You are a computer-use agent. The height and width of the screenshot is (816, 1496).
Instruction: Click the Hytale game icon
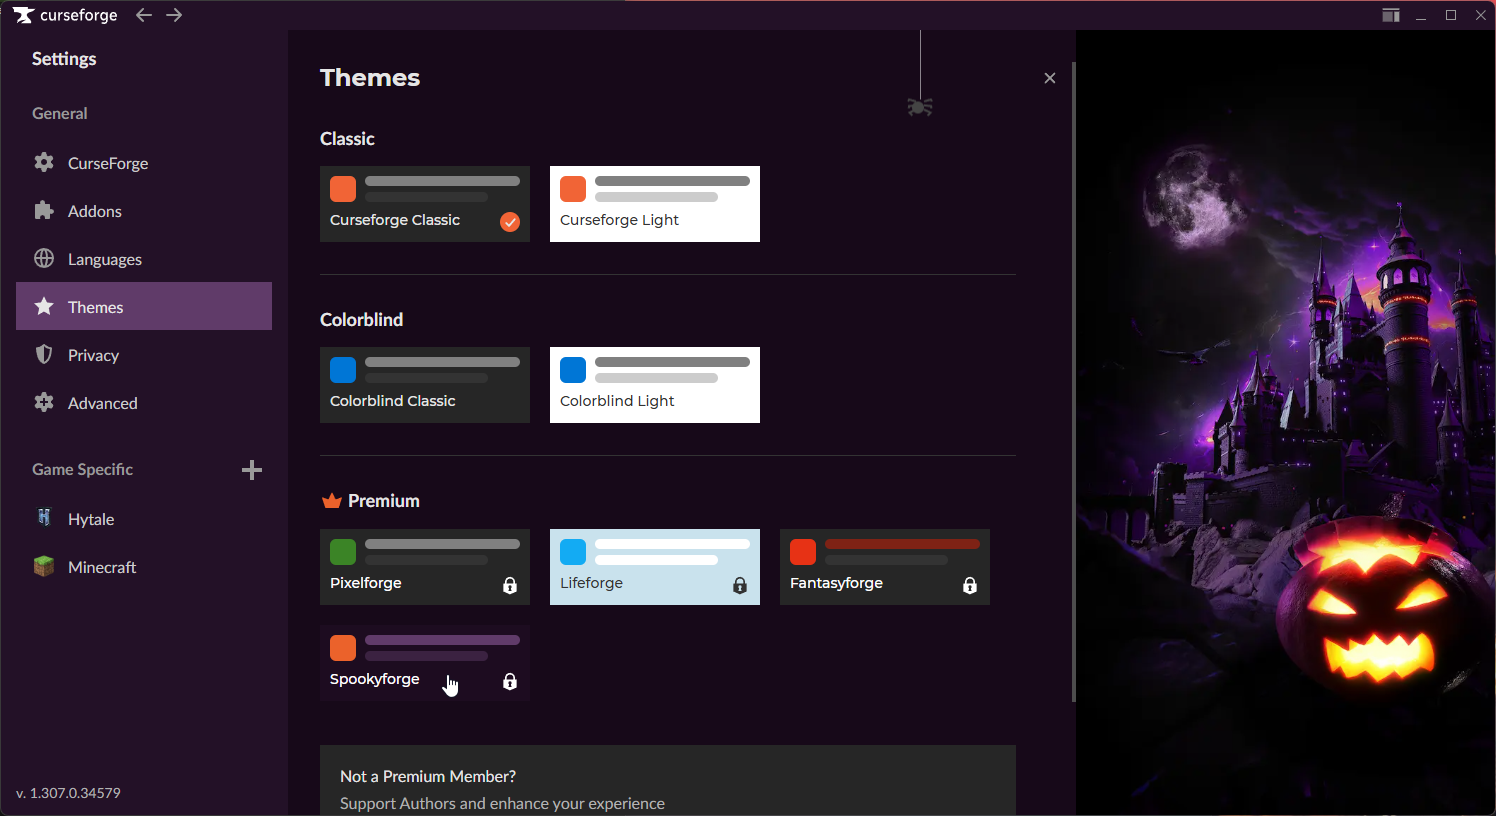tap(44, 518)
